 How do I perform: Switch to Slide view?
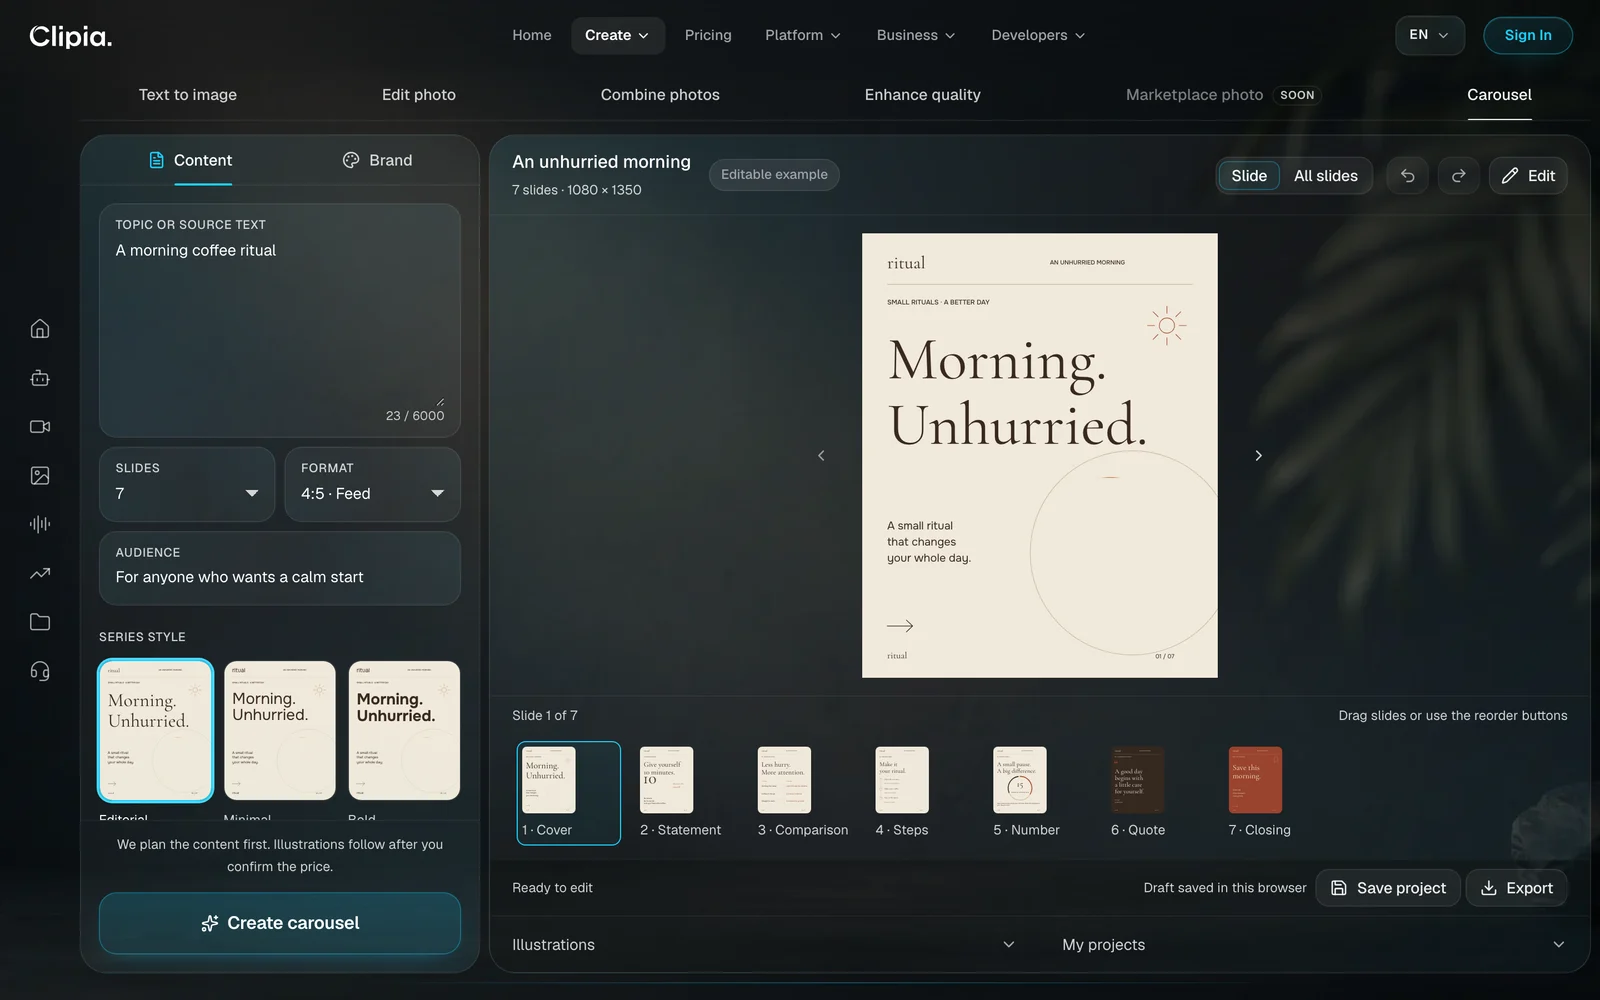1249,176
